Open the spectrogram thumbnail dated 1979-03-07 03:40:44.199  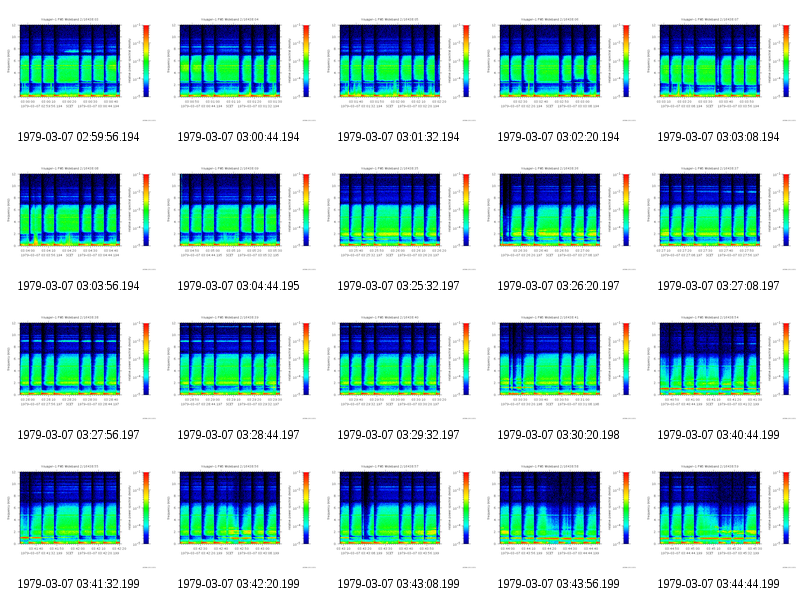point(718,366)
